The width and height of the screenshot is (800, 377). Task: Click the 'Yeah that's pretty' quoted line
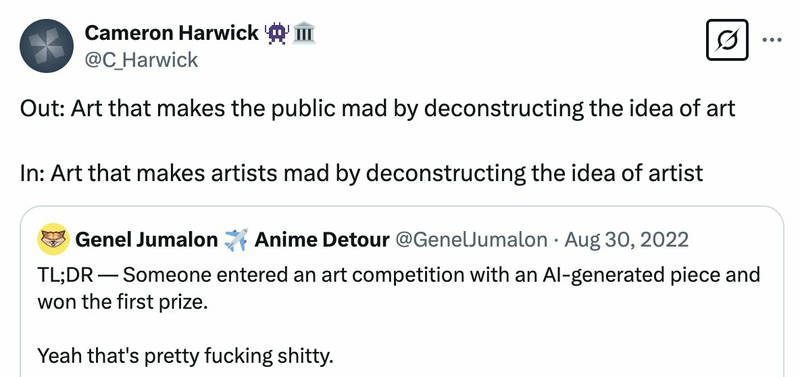pos(185,356)
